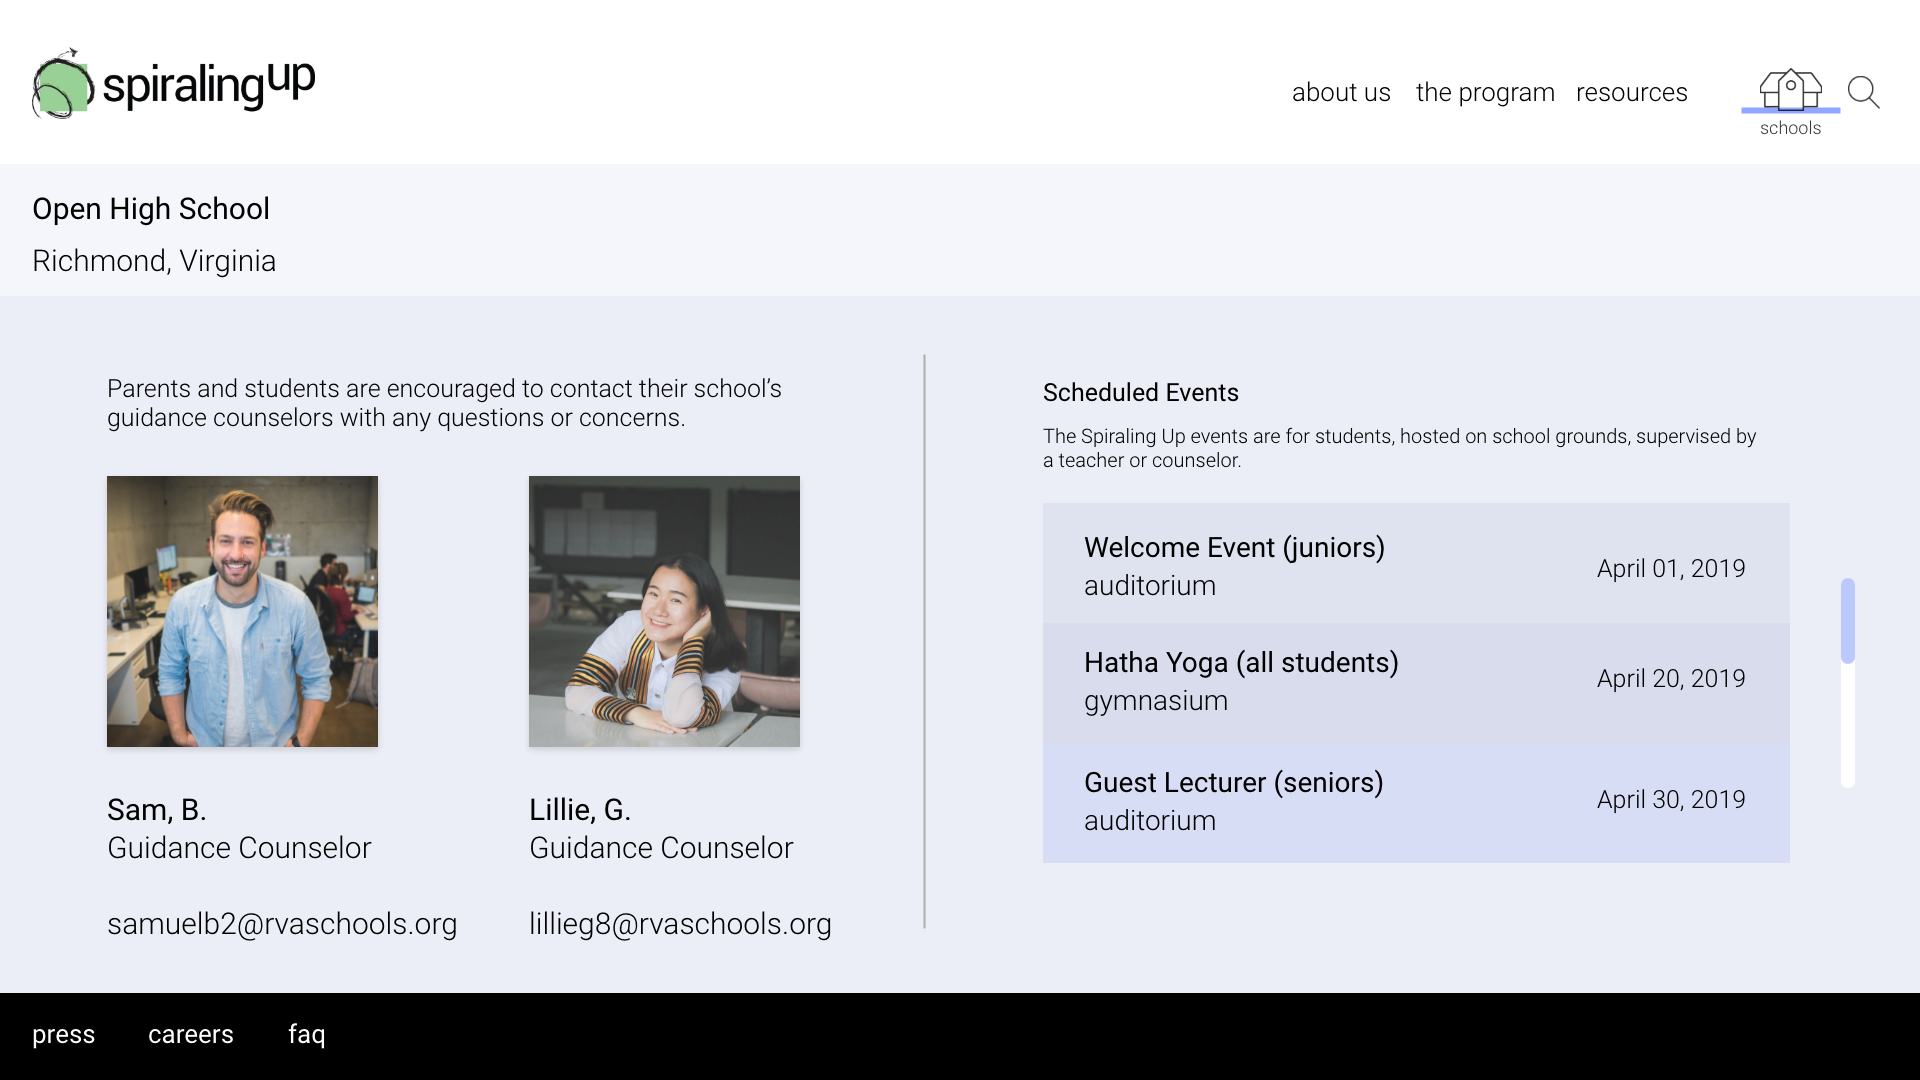Viewport: 1920px width, 1080px height.
Task: Select the Guest Lecturer (seniors) event
Action: click(x=1416, y=803)
